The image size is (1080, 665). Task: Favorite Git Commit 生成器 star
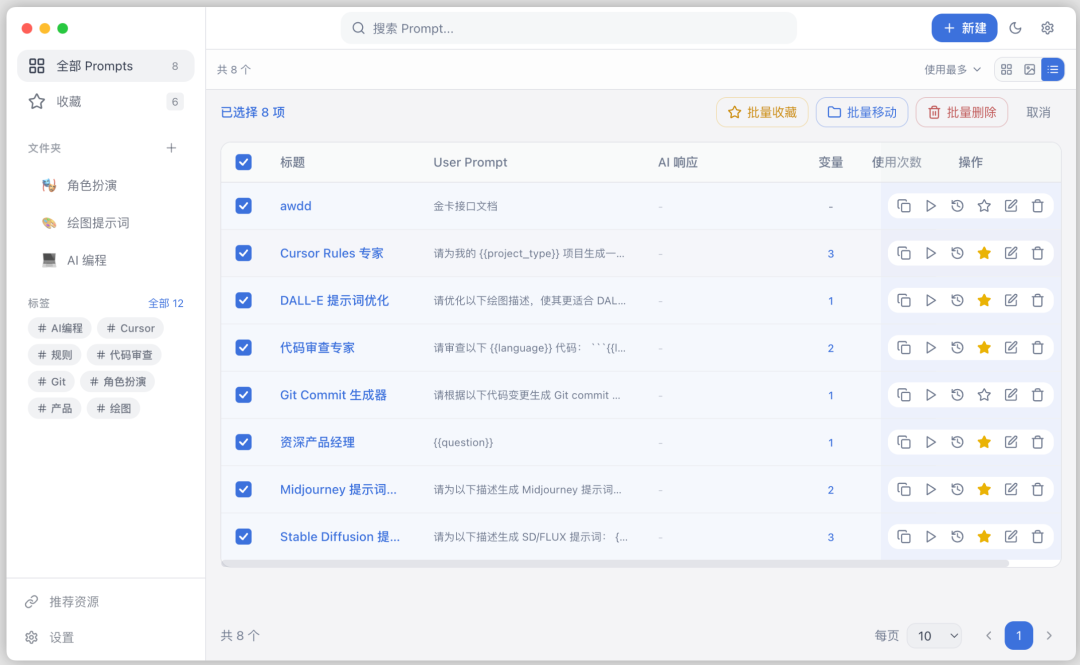tap(984, 395)
